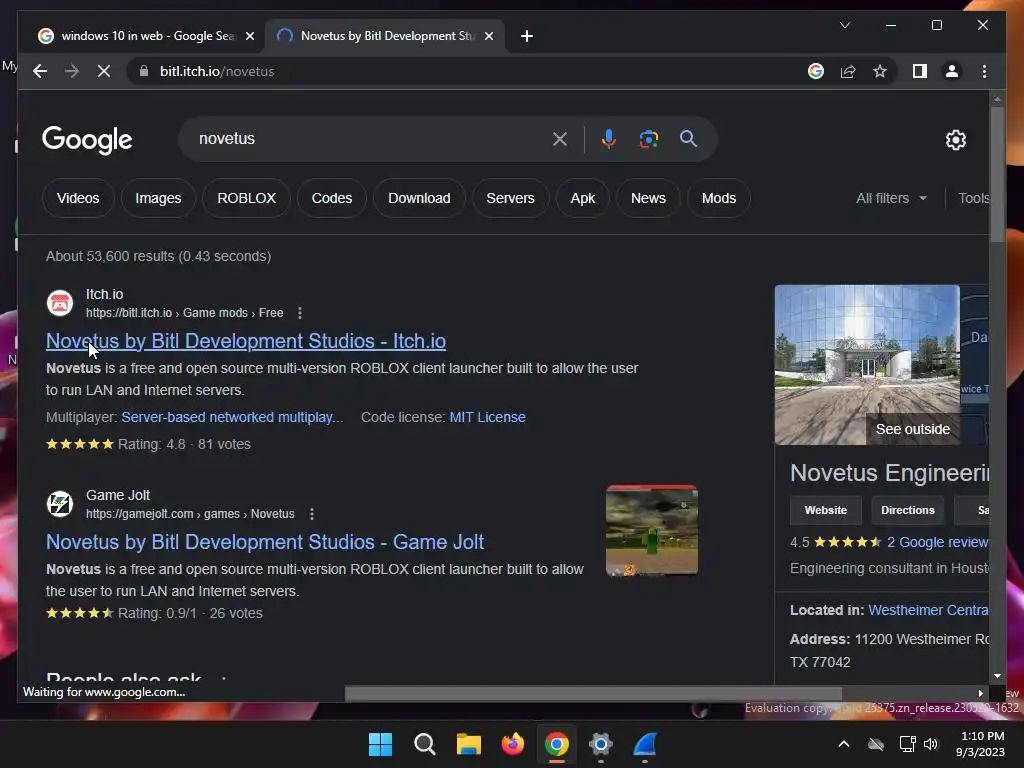
Task: Share this page icon
Action: (x=848, y=71)
